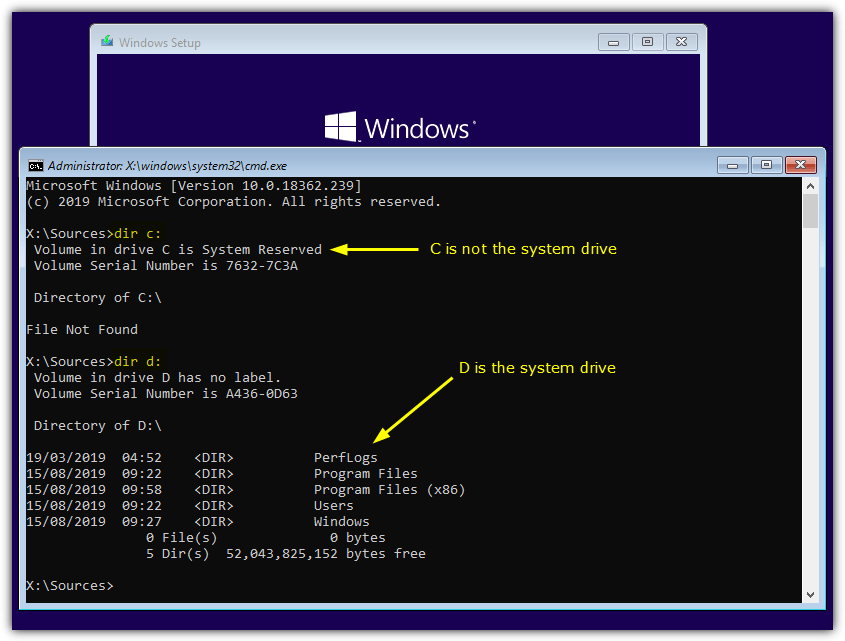The height and width of the screenshot is (641, 845).
Task: Click the 'dir d:' command text
Action: click(137, 361)
